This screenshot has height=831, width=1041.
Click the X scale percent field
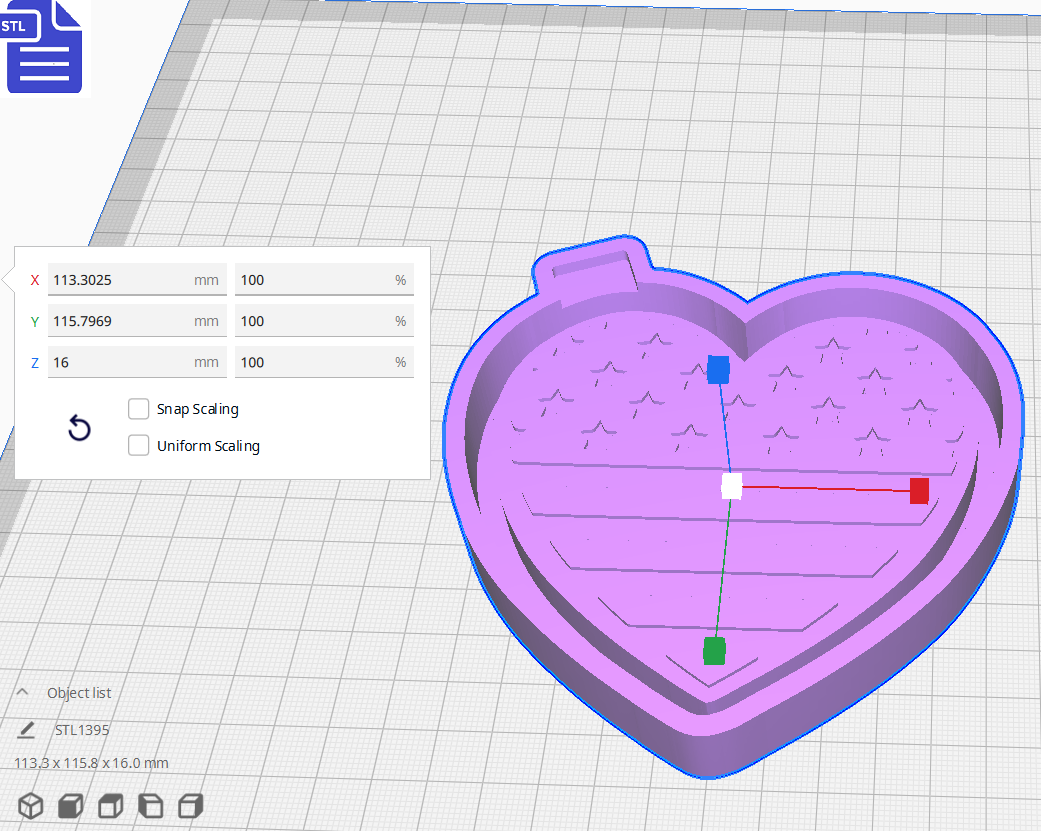click(315, 280)
